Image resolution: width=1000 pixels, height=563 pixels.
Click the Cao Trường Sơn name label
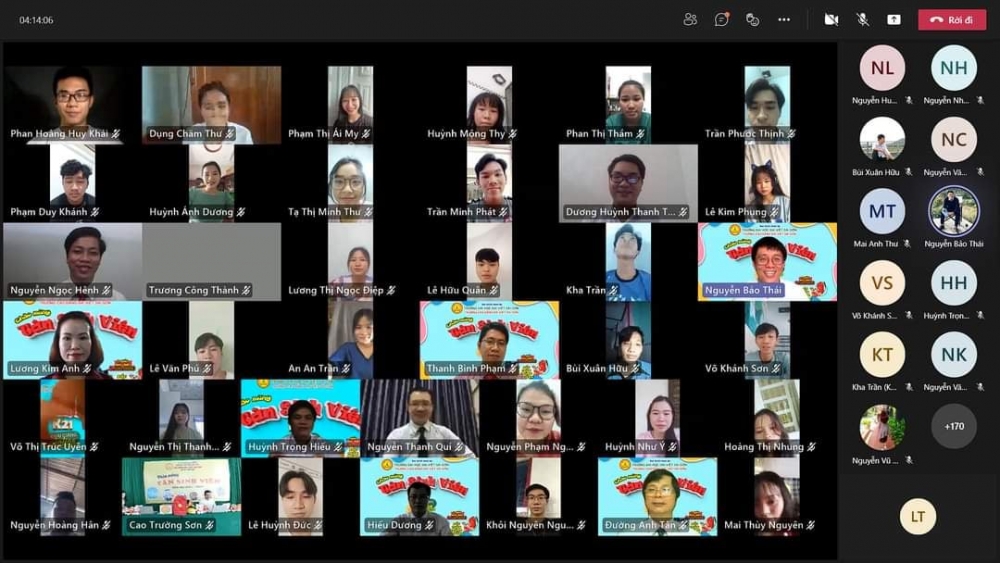pos(165,525)
